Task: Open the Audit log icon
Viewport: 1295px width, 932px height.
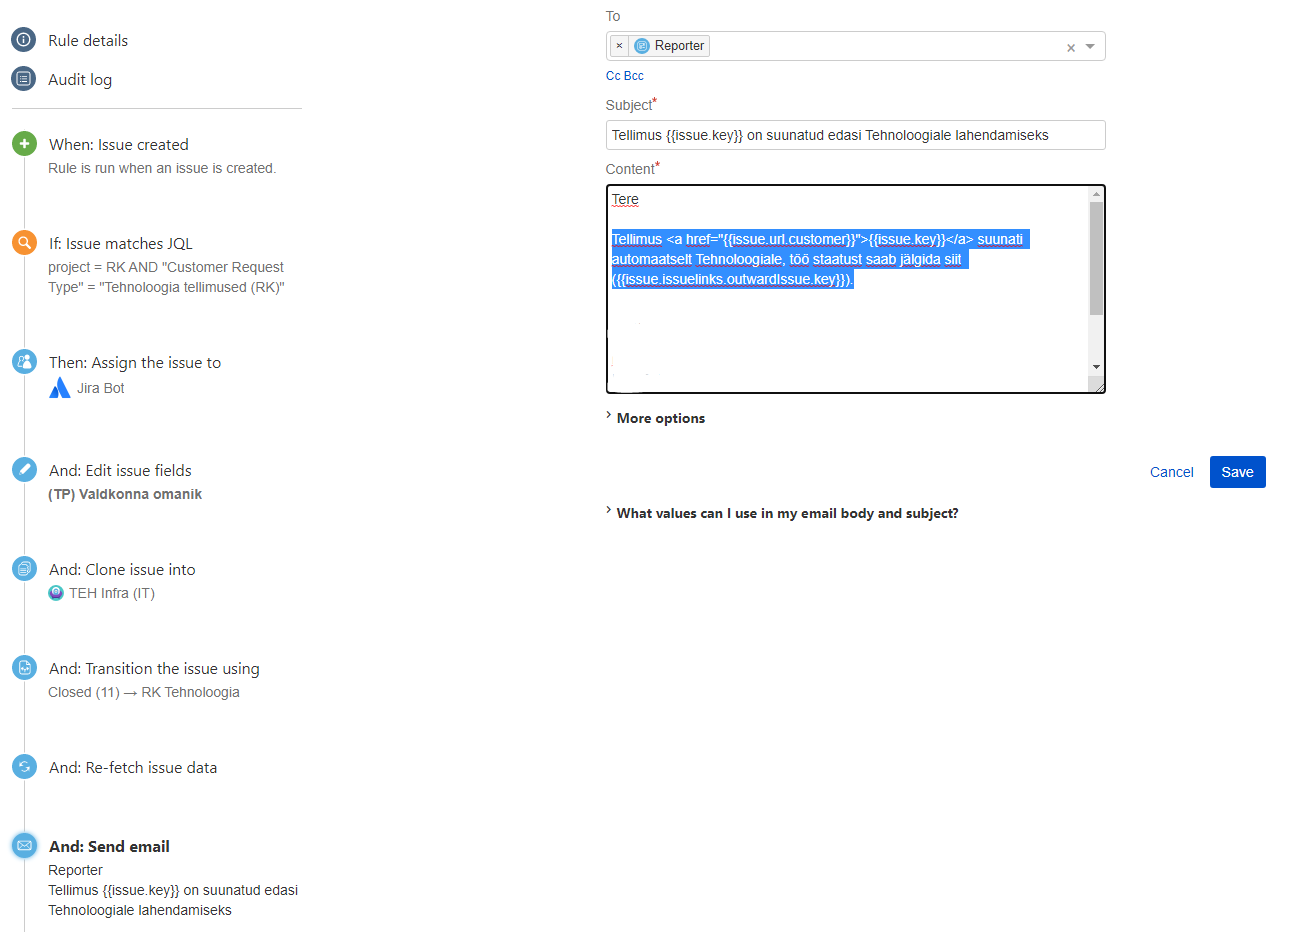Action: pos(24,78)
